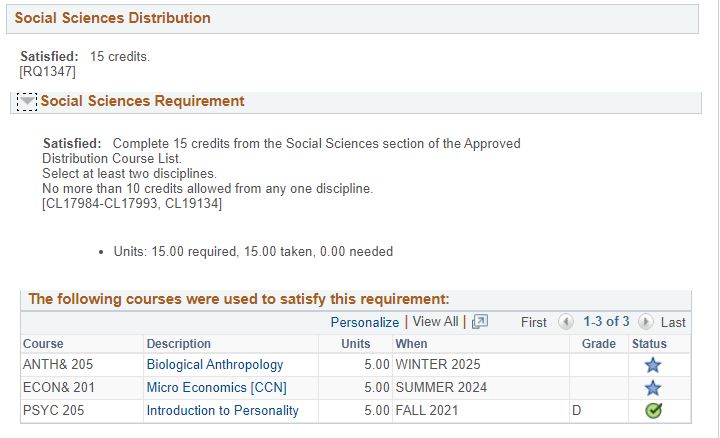The height and width of the screenshot is (438, 720).
Task: Sort by the Course column header
Action: tap(43, 343)
